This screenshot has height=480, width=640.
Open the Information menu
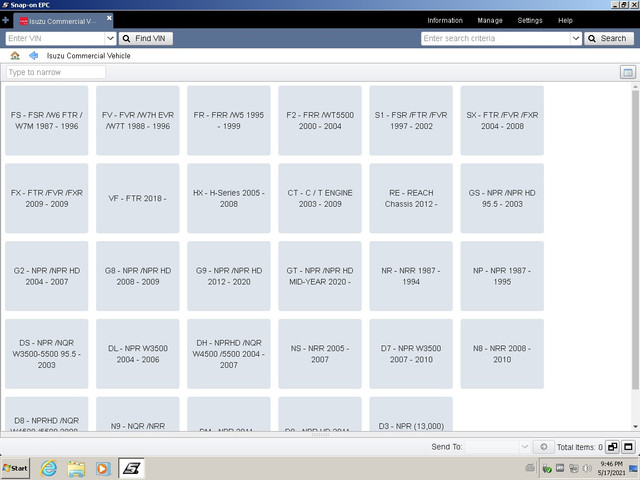pyautogui.click(x=445, y=20)
